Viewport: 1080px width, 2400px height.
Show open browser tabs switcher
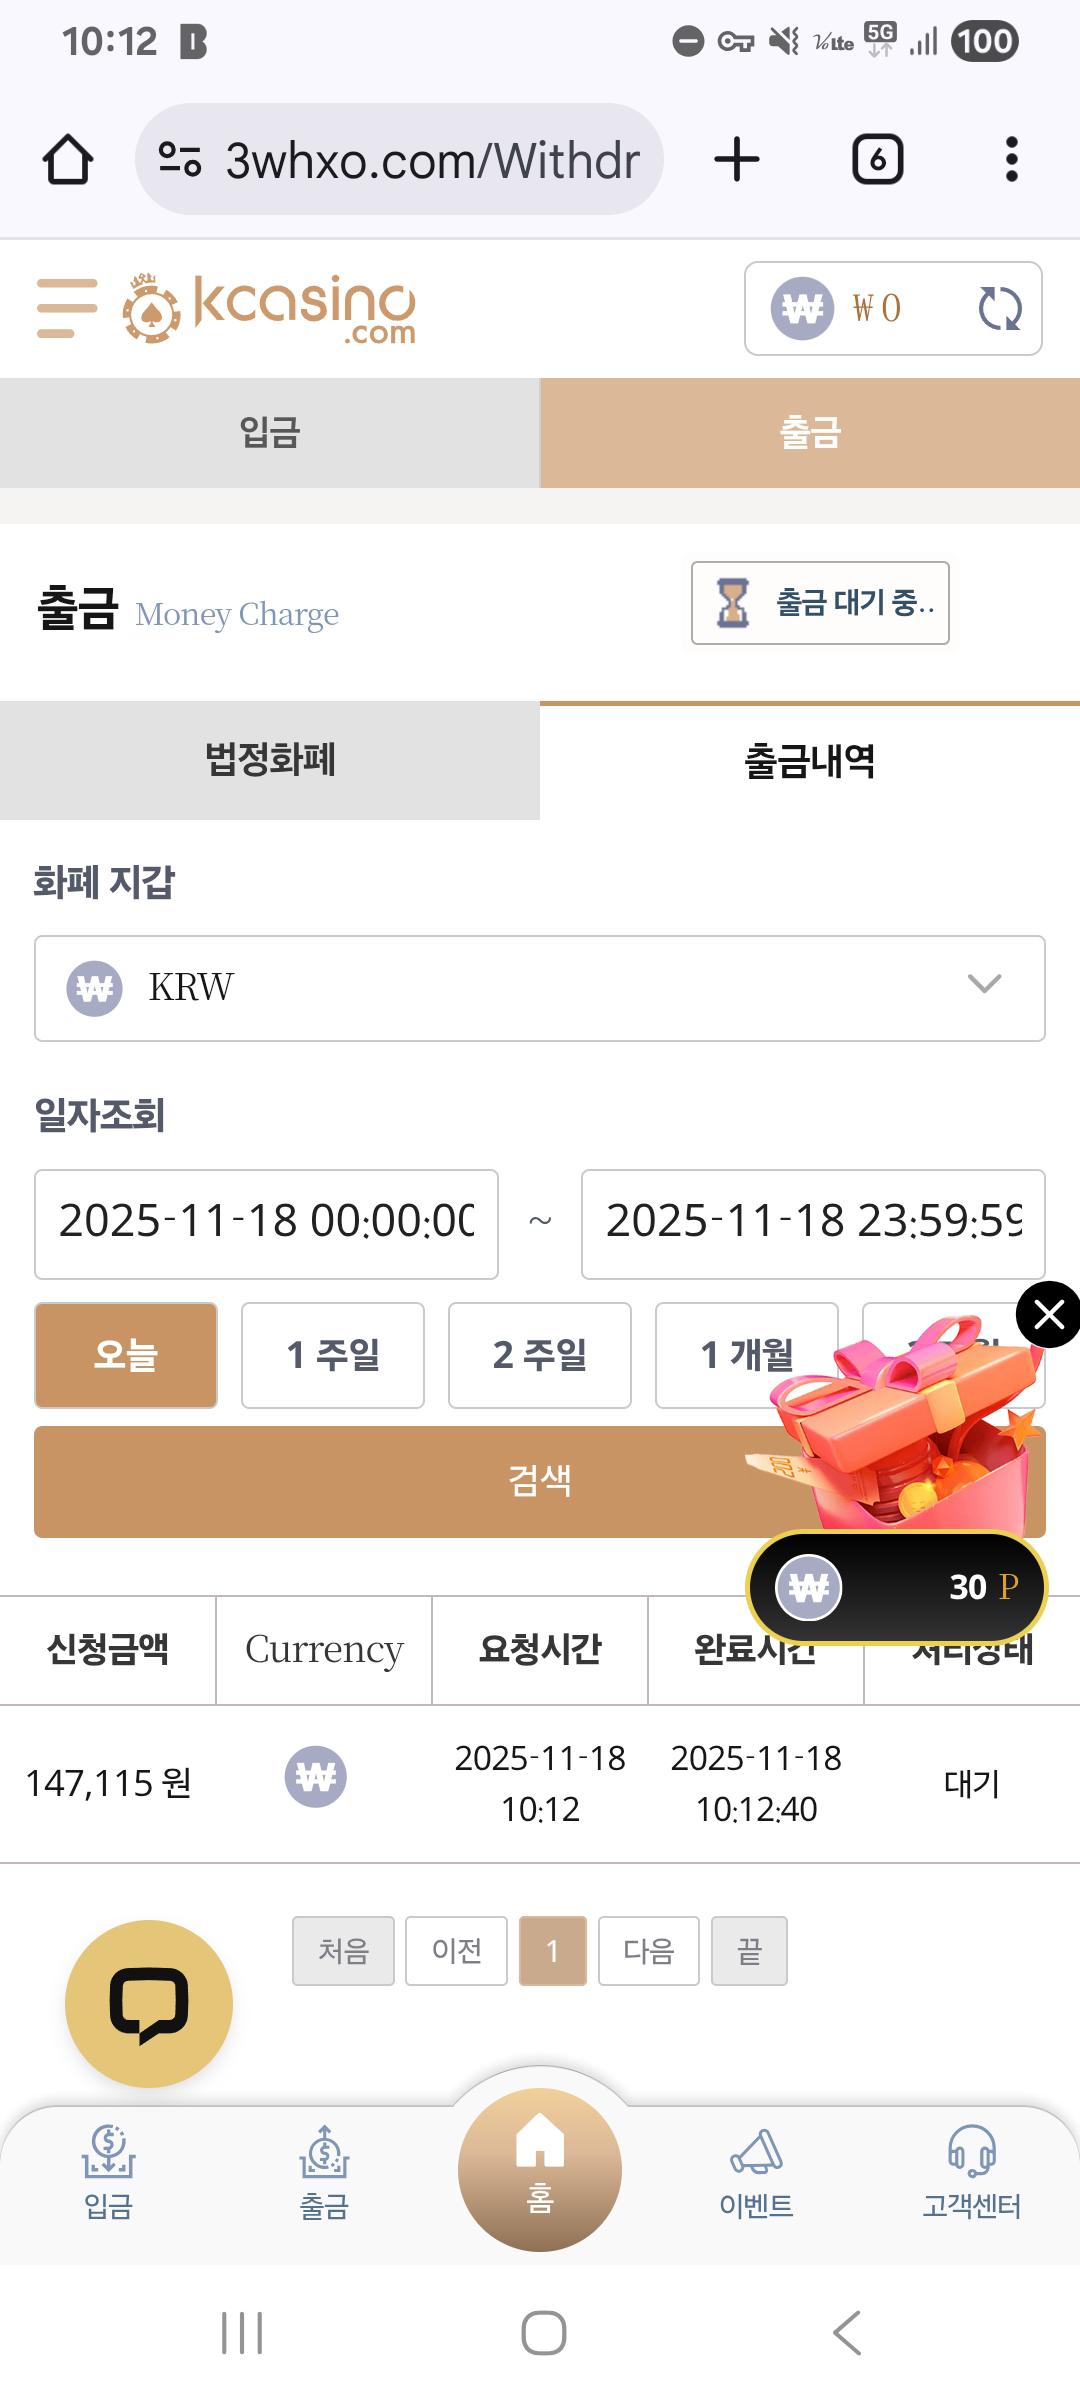click(877, 160)
